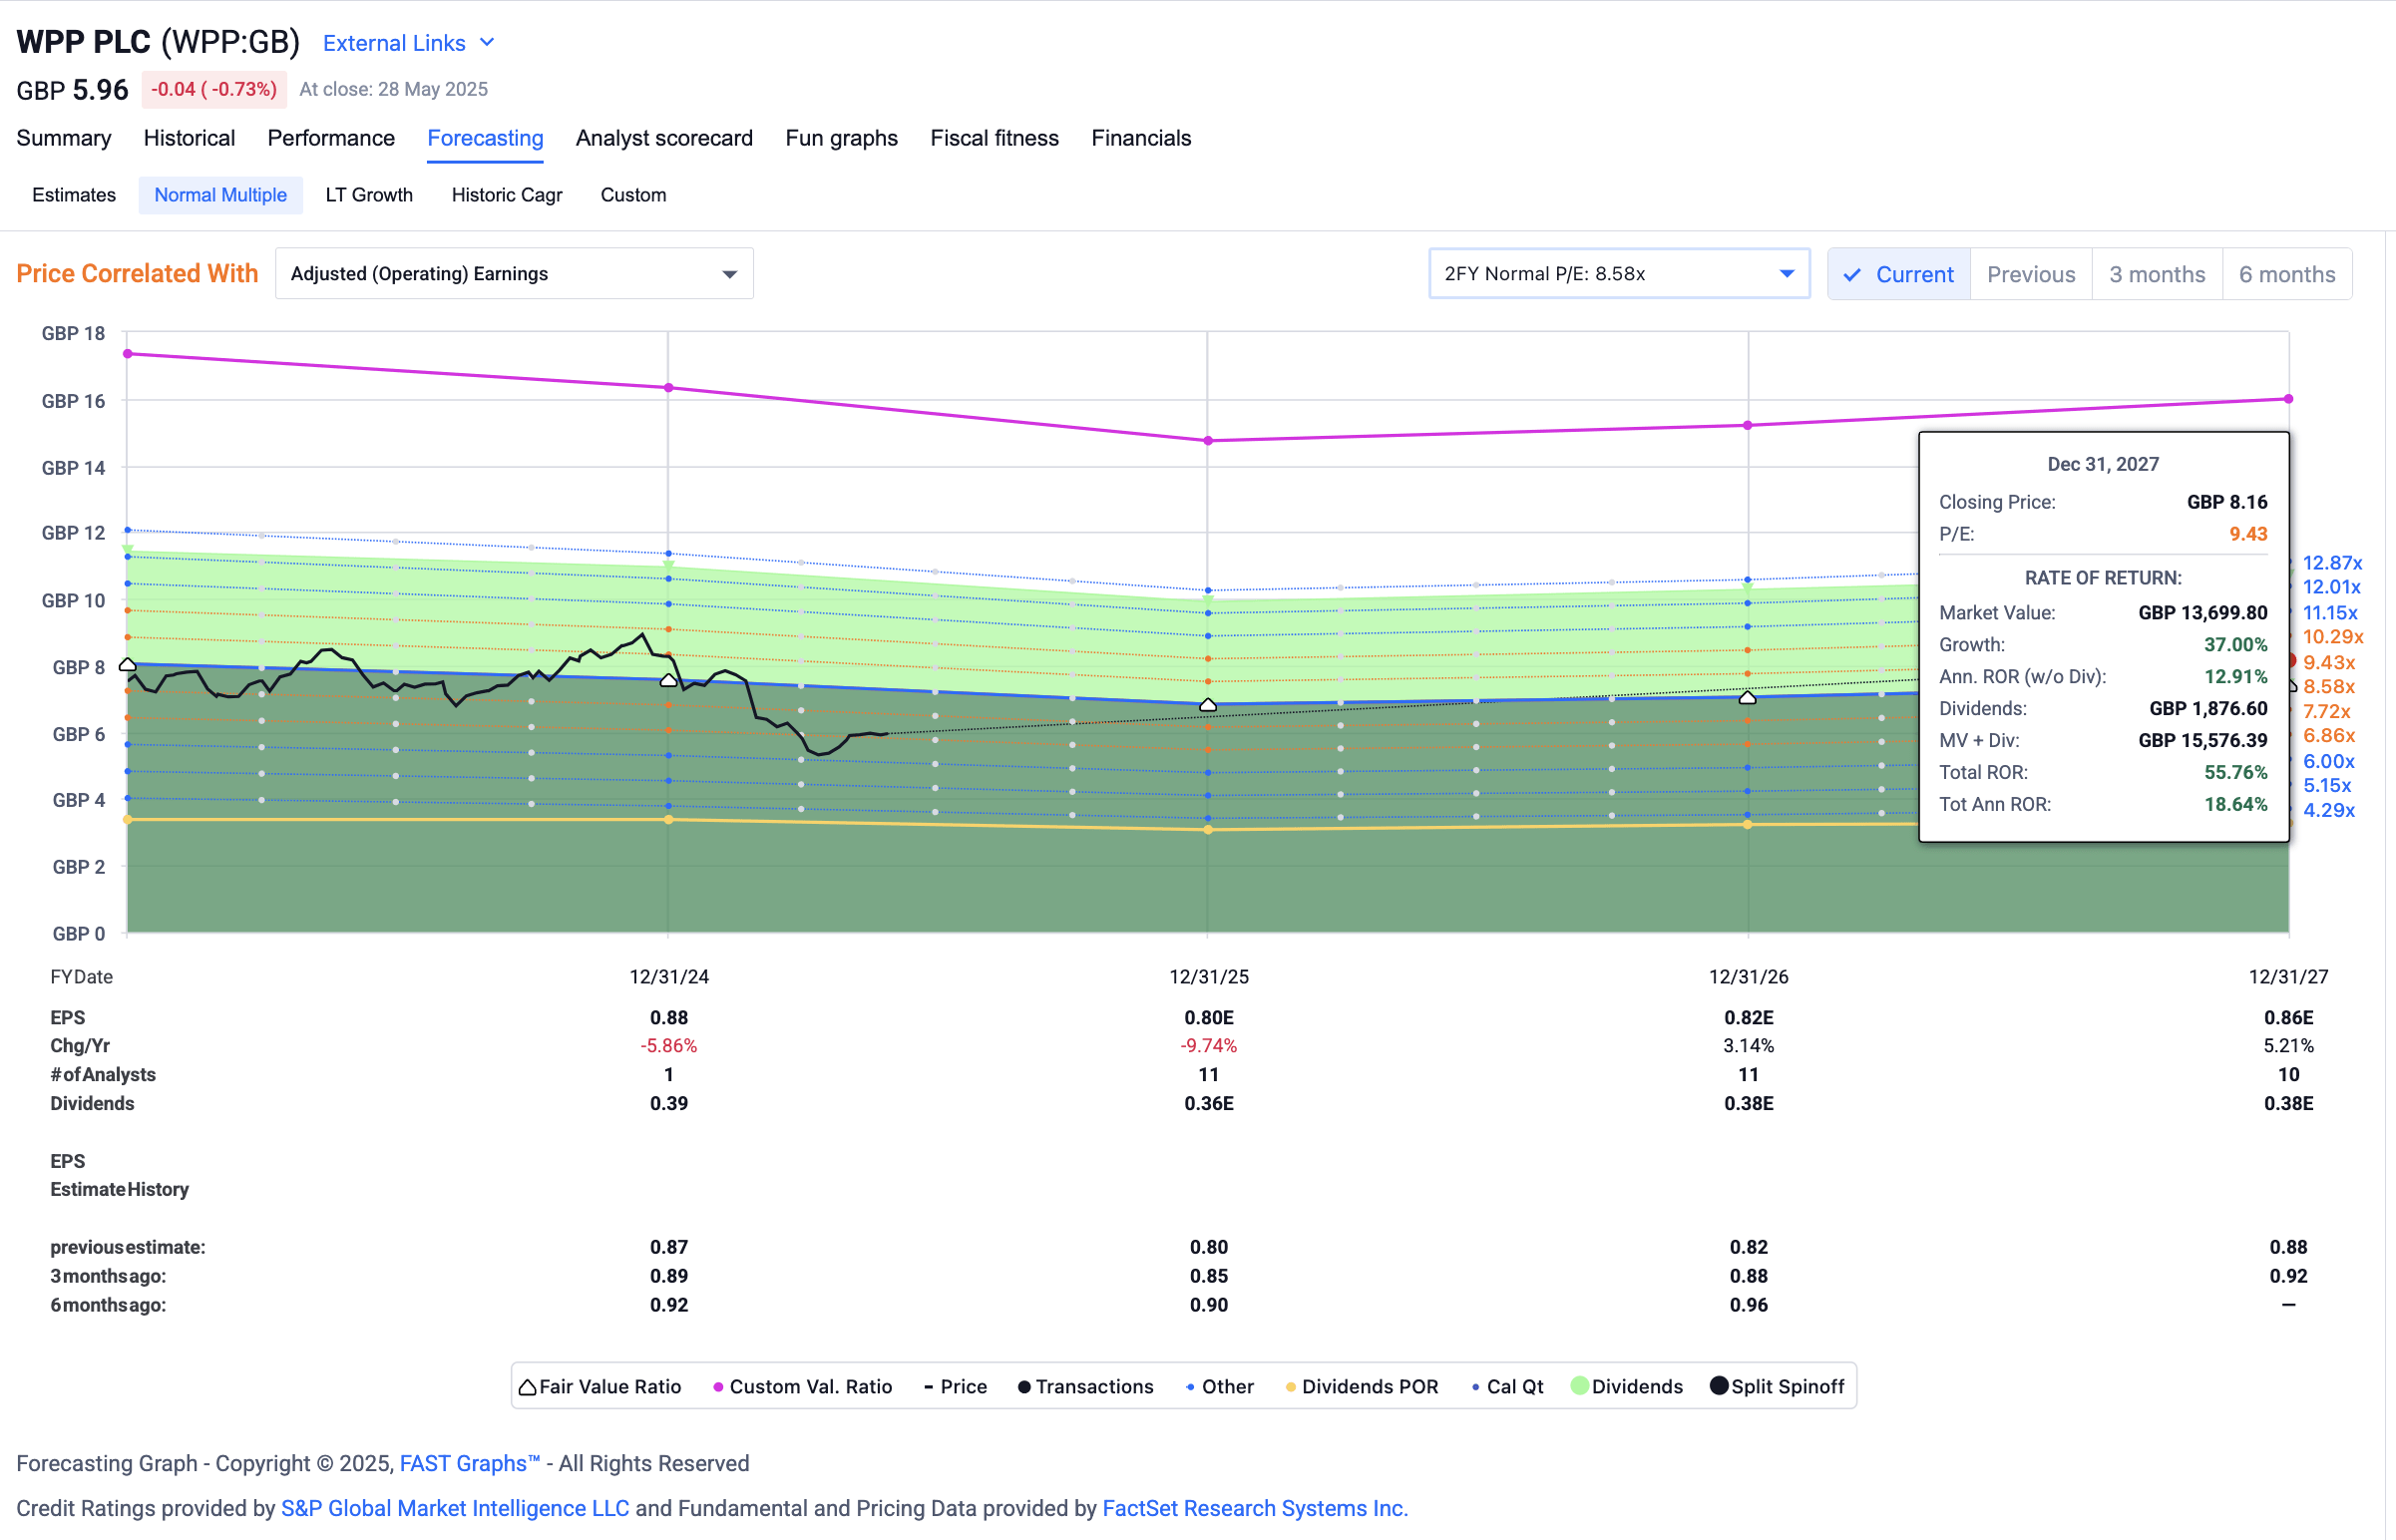Open the Analyst scorecard tab
This screenshot has height=1540, width=2396.
pyautogui.click(x=663, y=138)
